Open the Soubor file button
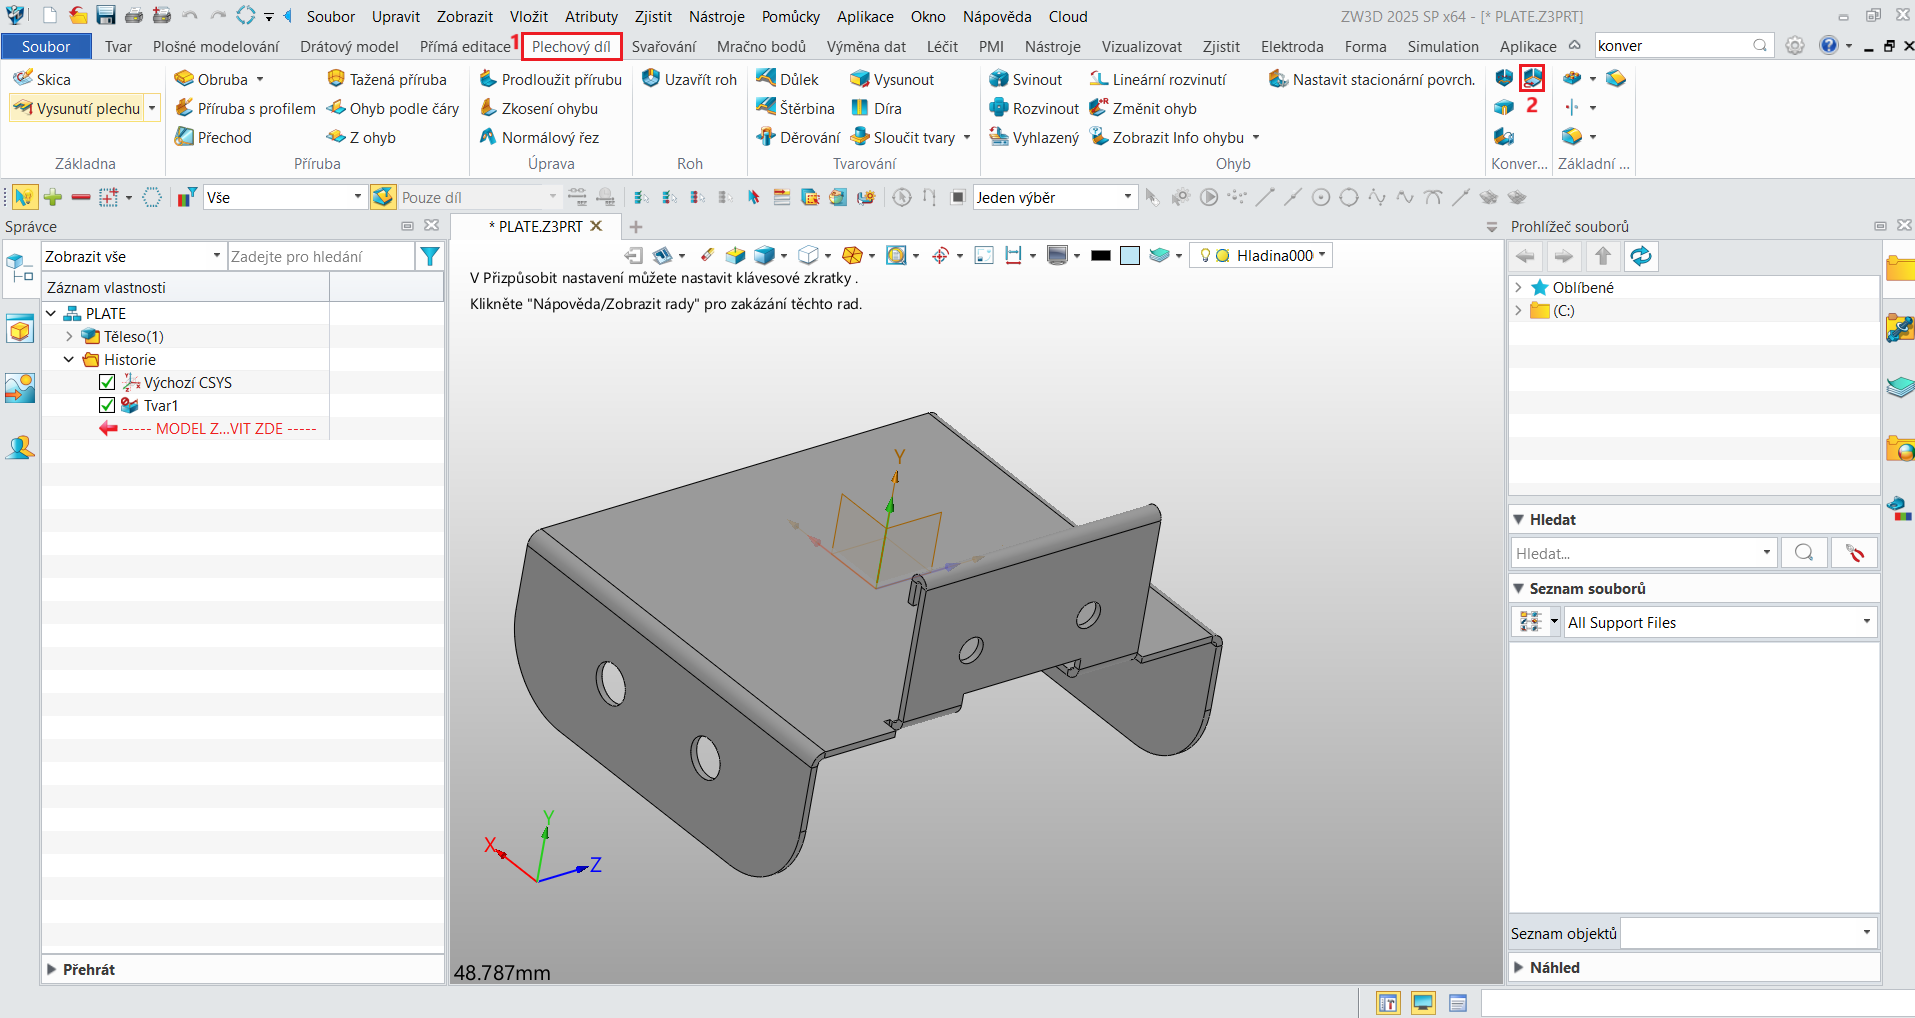 [46, 46]
